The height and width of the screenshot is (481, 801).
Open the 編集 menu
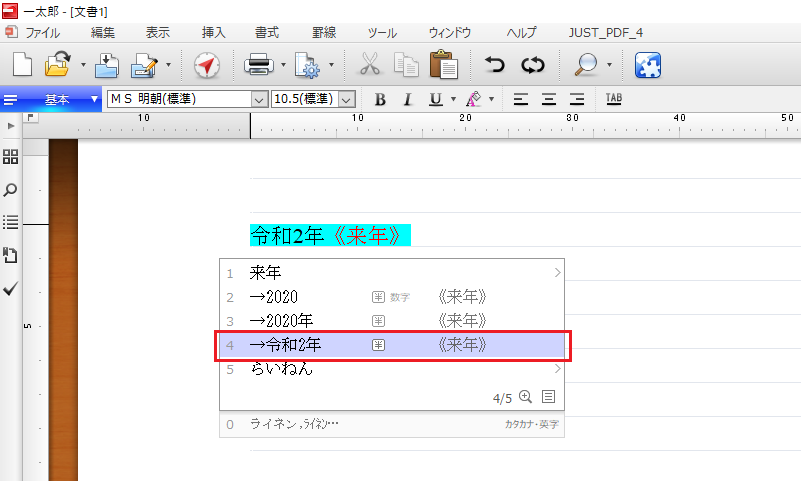[103, 33]
